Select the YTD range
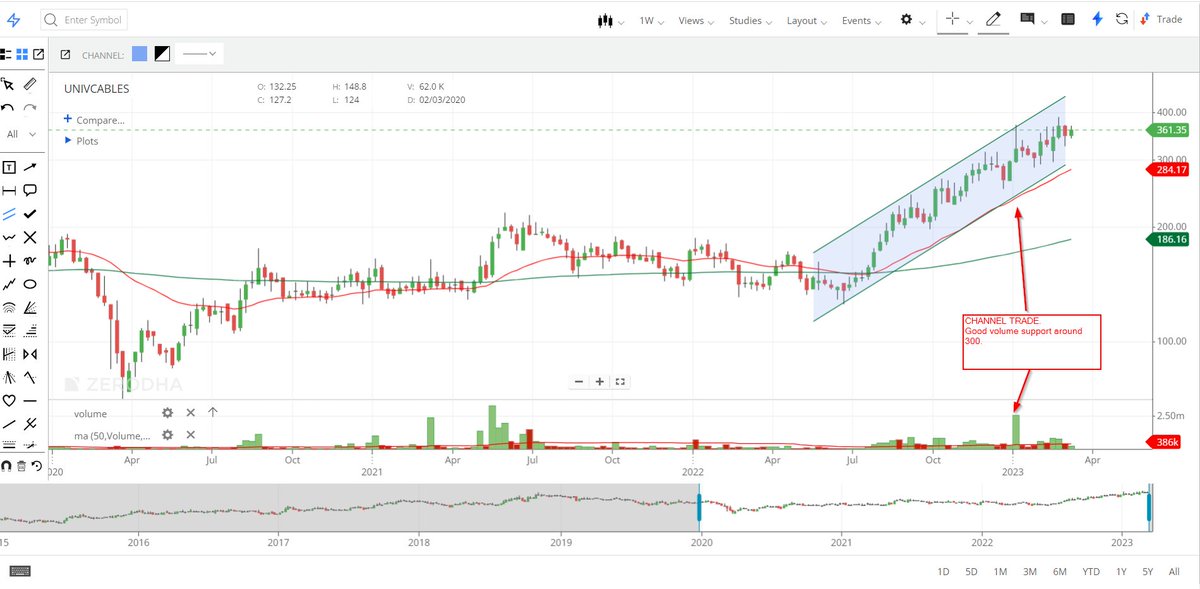 [x=1091, y=571]
